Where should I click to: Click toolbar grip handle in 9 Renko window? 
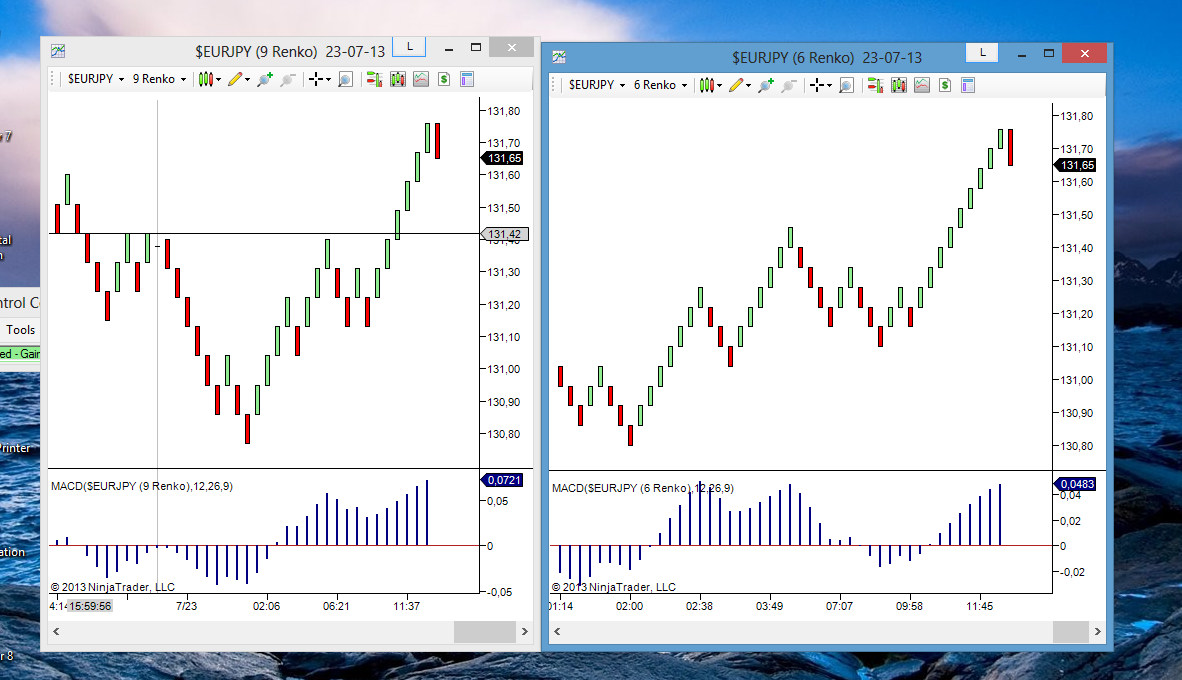point(53,79)
